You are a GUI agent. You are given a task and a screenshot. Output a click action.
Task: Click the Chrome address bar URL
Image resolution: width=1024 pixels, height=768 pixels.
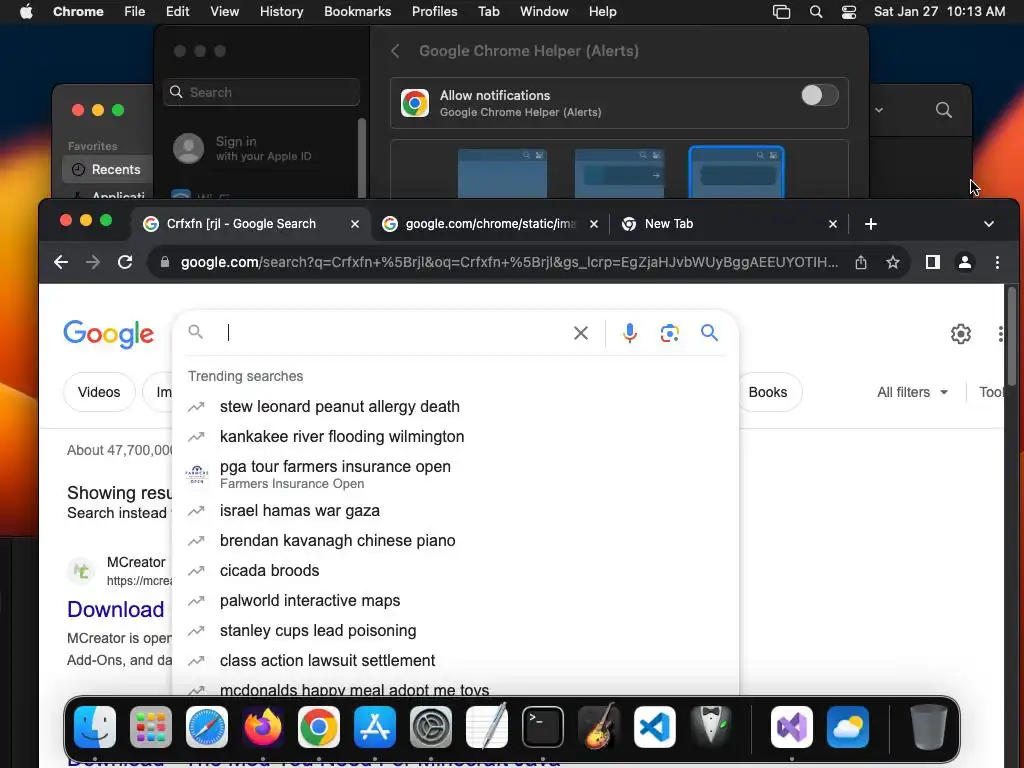(x=509, y=262)
